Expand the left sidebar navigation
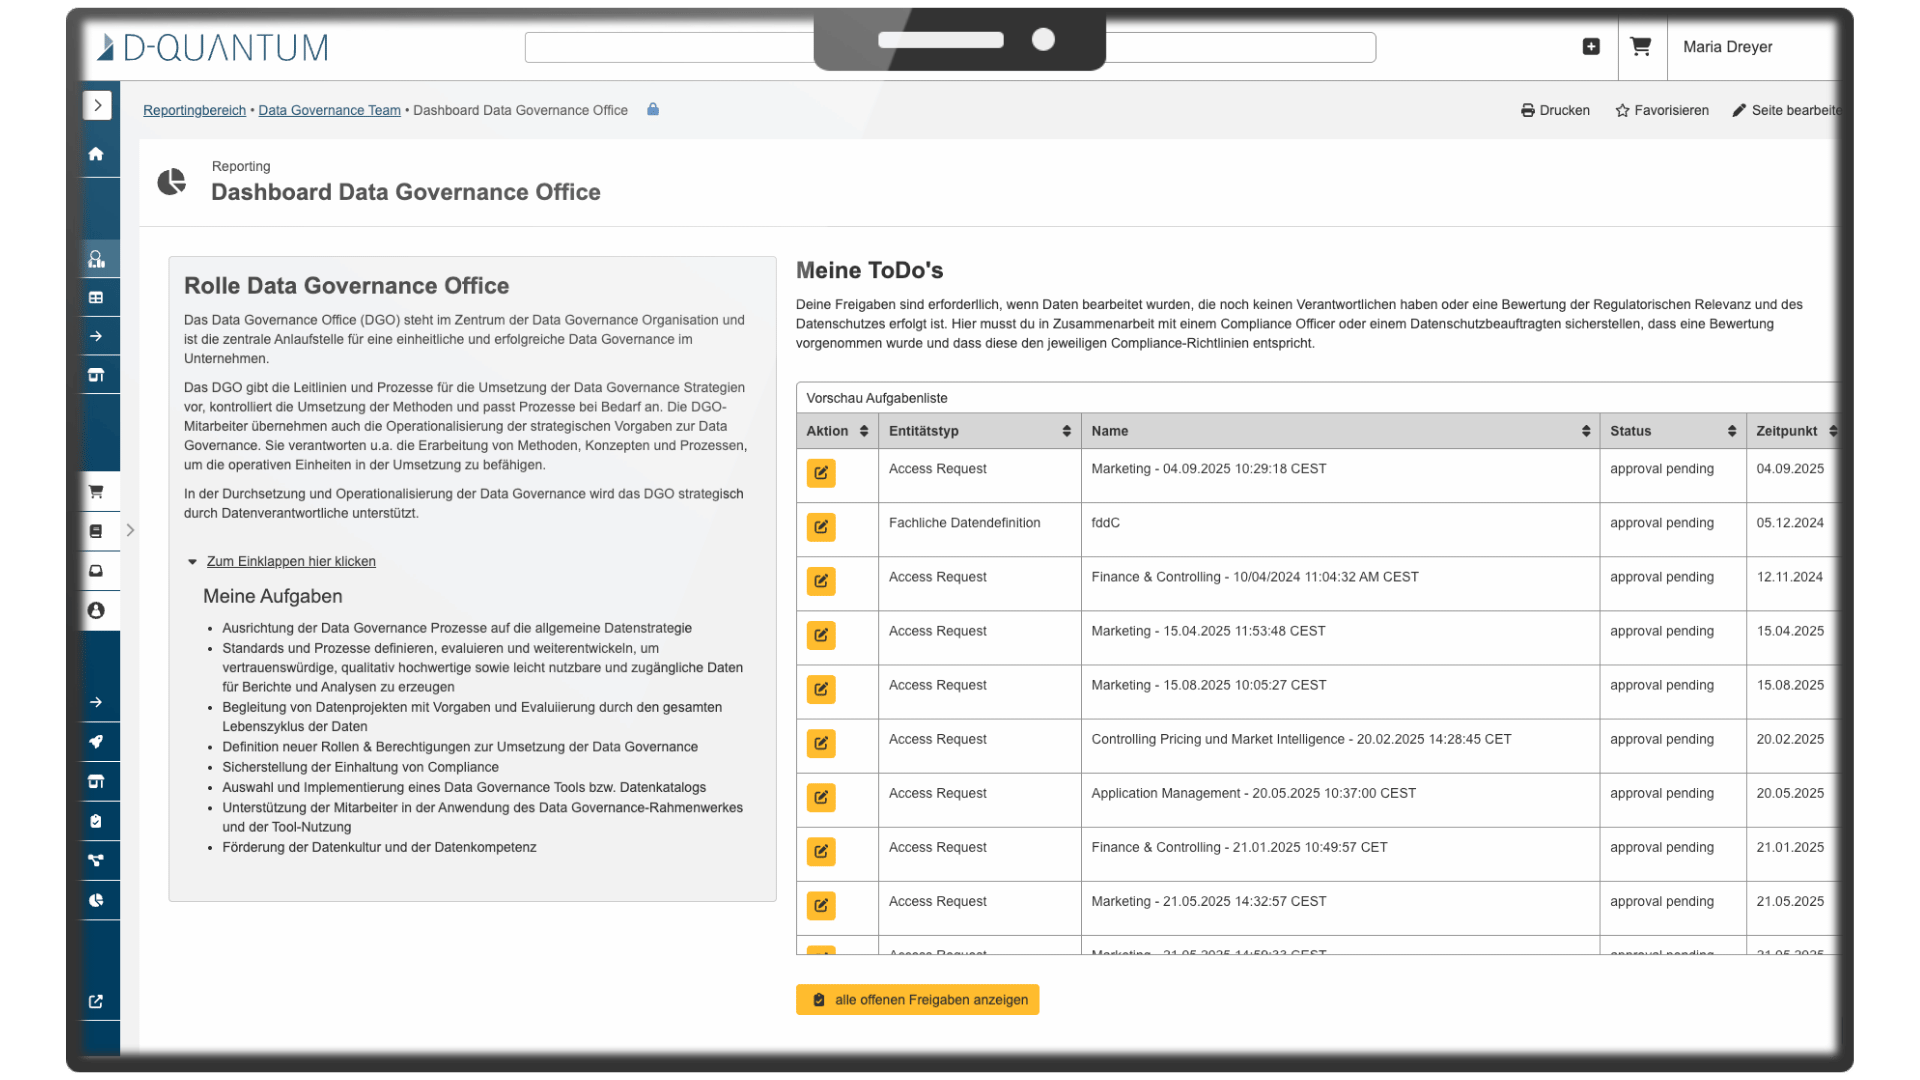Viewport: 1920px width, 1080px height. (x=97, y=105)
